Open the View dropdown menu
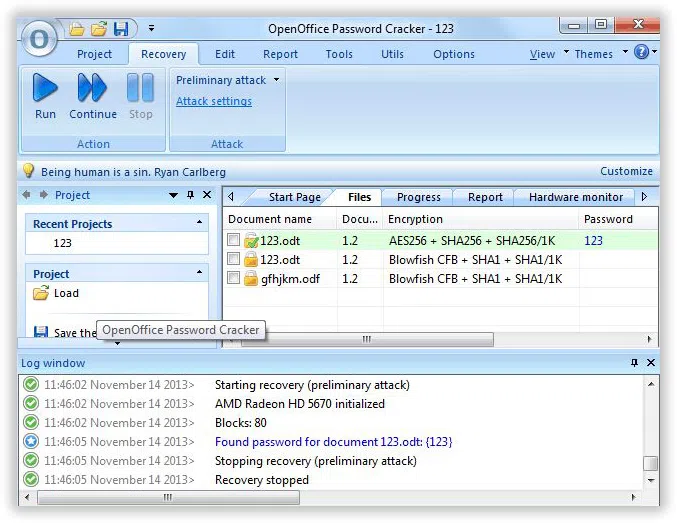 click(549, 54)
